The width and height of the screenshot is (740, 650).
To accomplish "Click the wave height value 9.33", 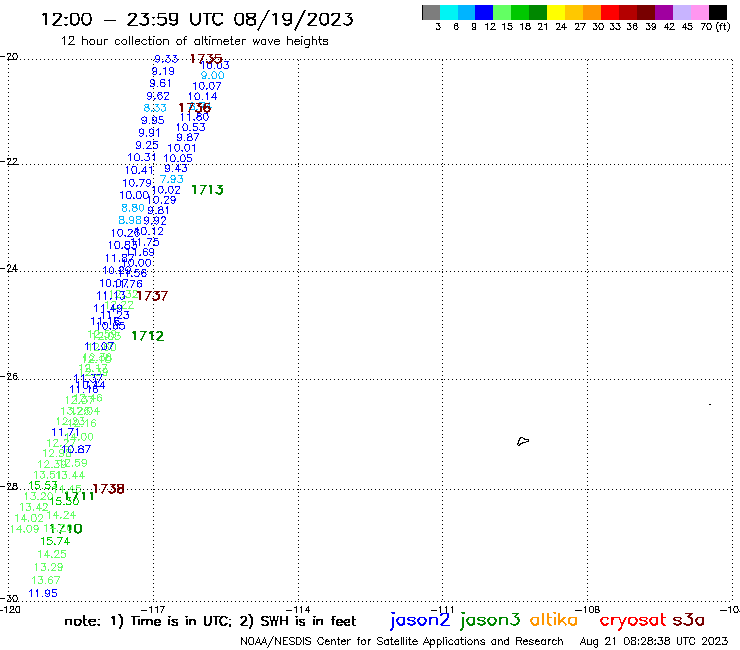I will 166,59.
